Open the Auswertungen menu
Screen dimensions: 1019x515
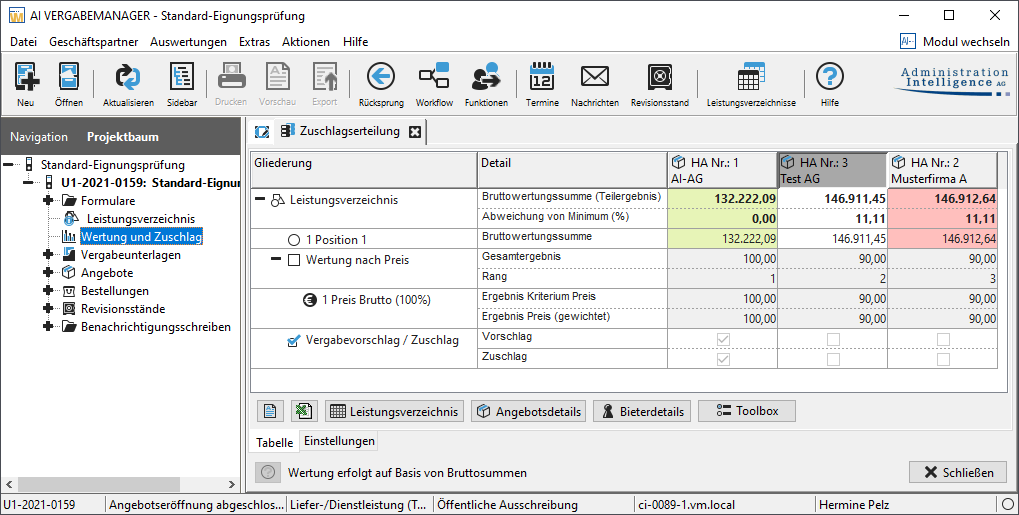point(188,42)
